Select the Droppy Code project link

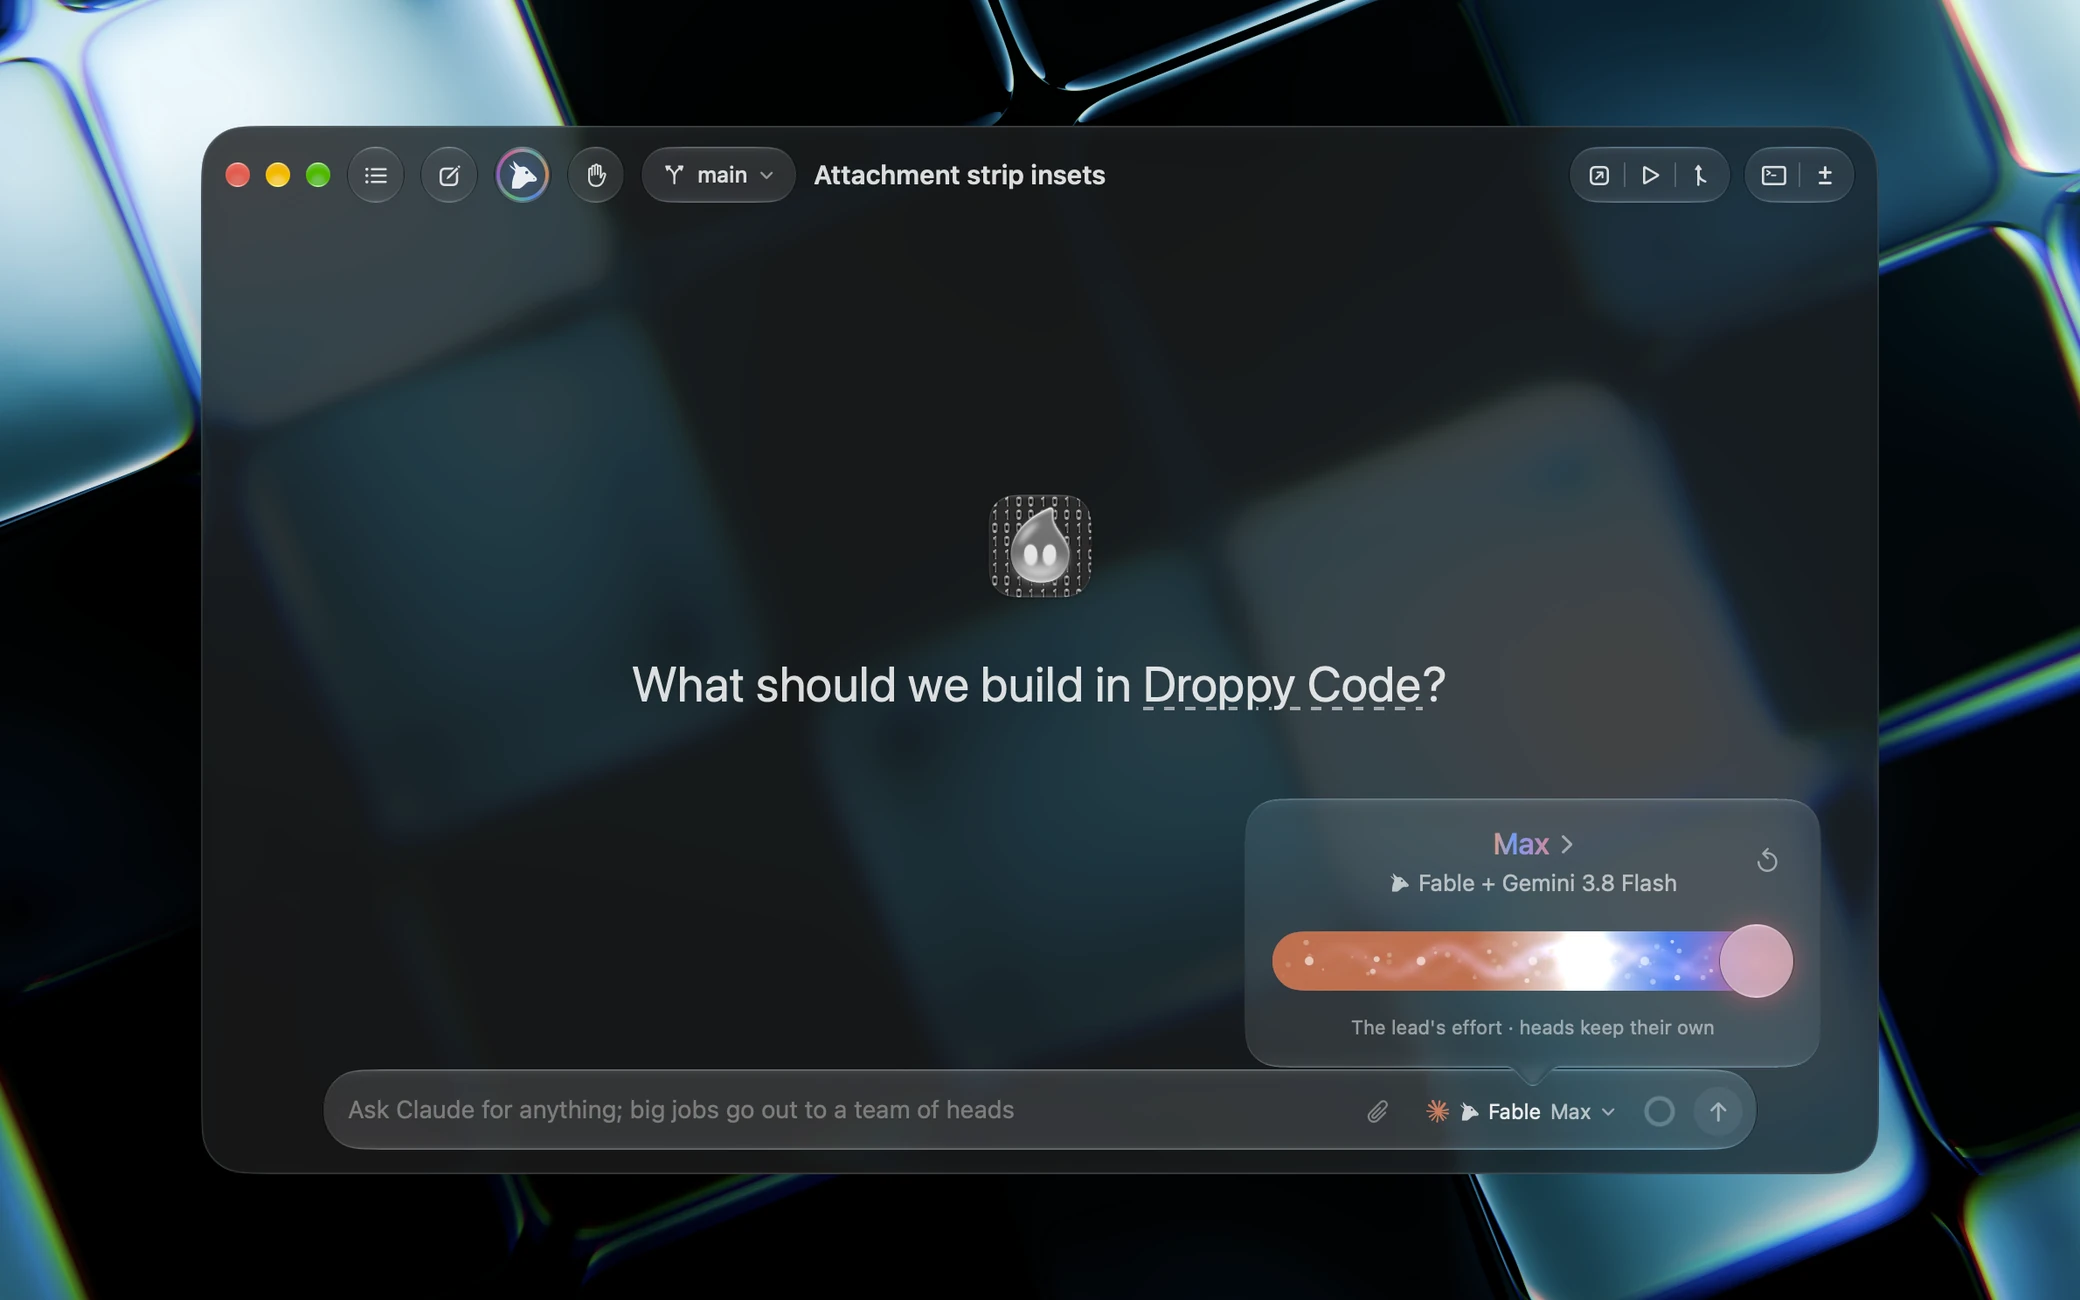(1282, 685)
